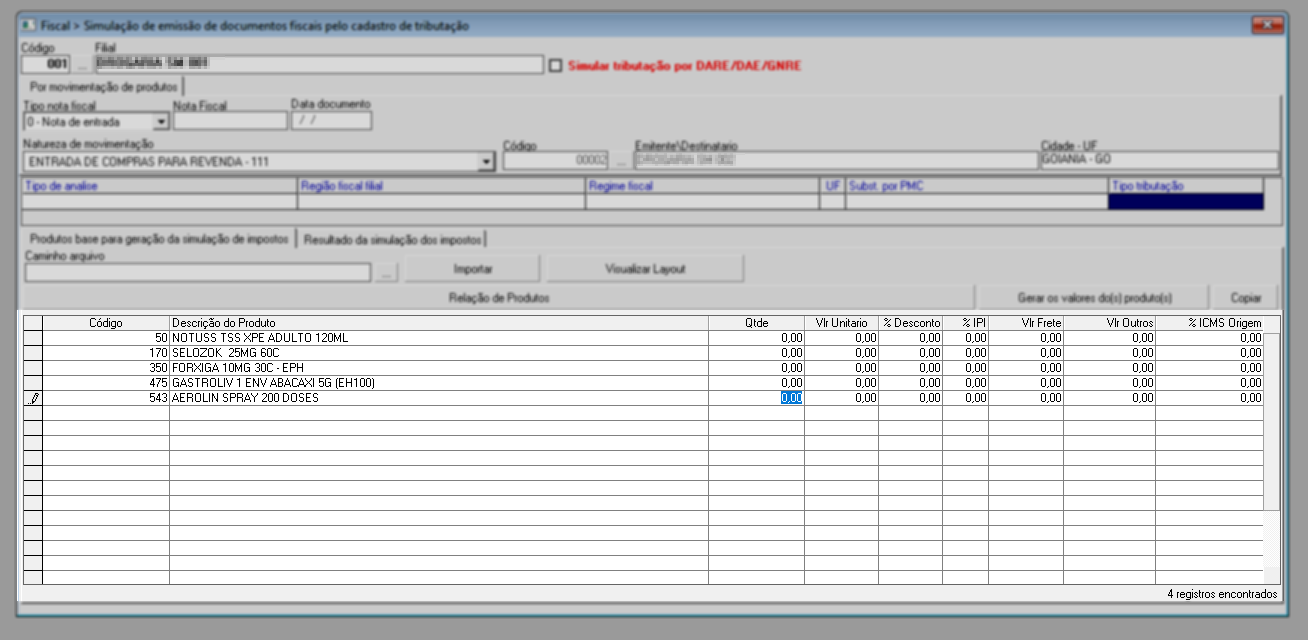Click the Vlr Outros column header
1308x640 pixels.
[1109, 323]
